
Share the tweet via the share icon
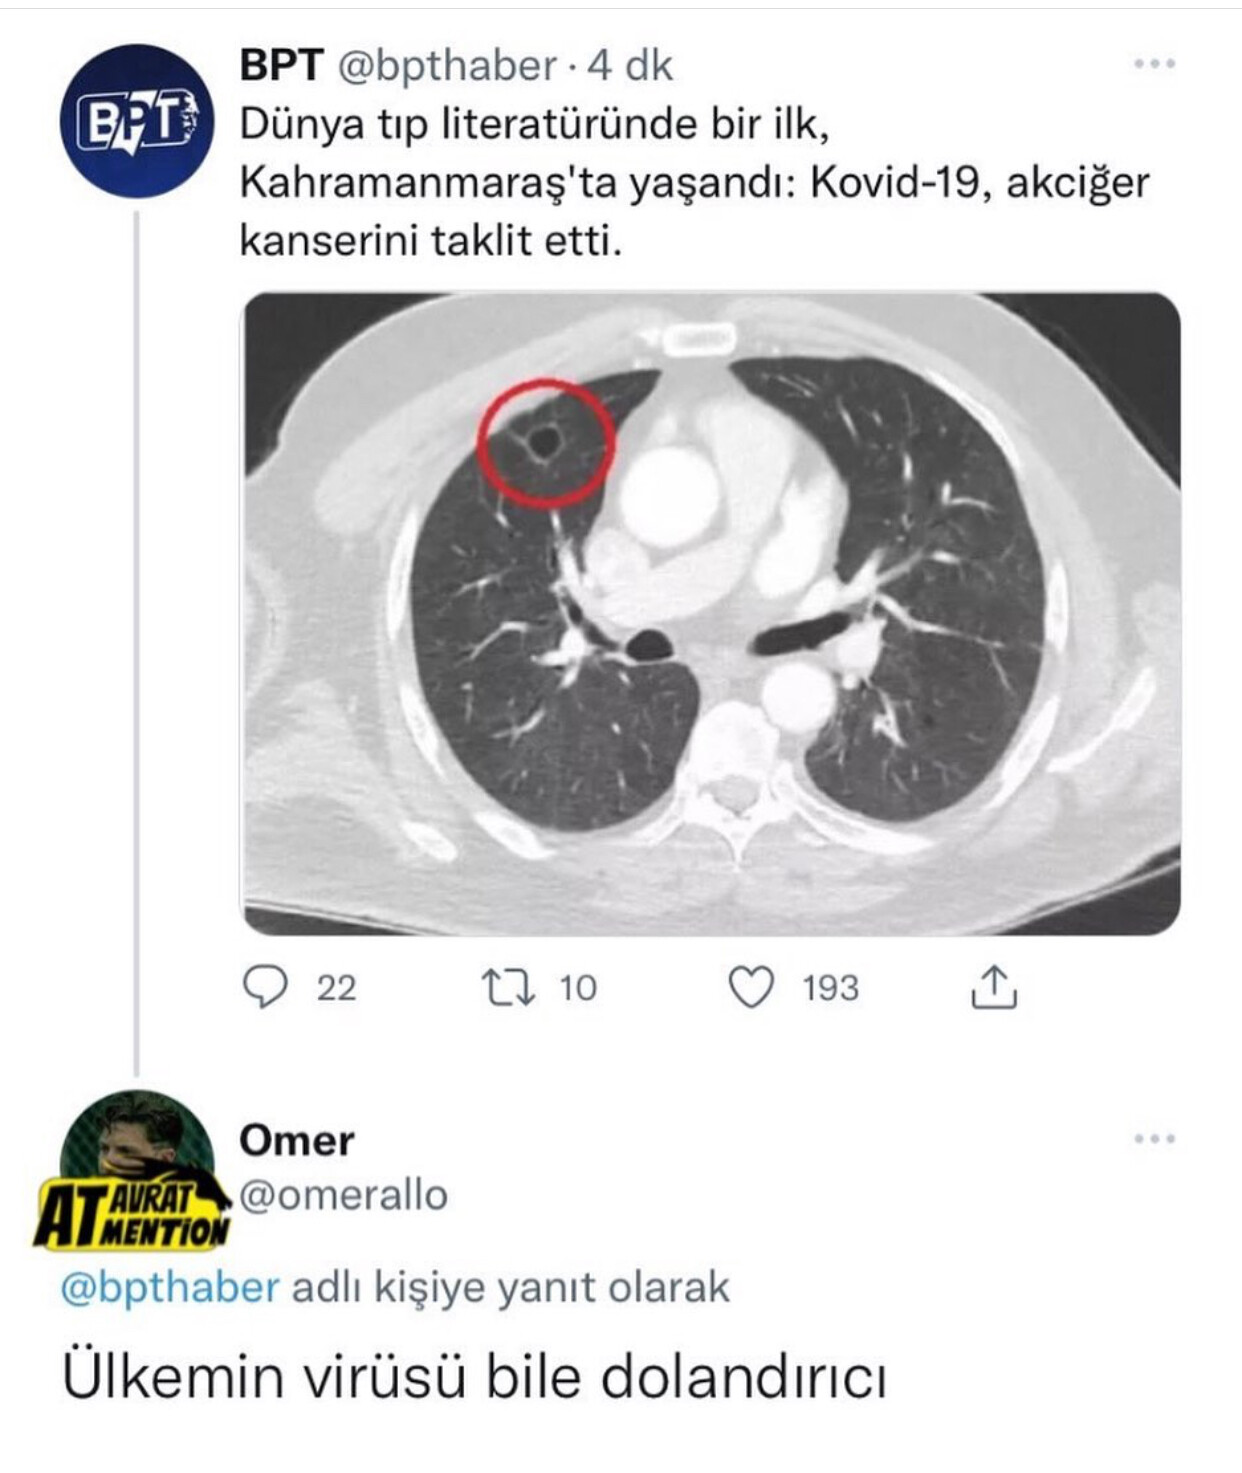[x=993, y=988]
